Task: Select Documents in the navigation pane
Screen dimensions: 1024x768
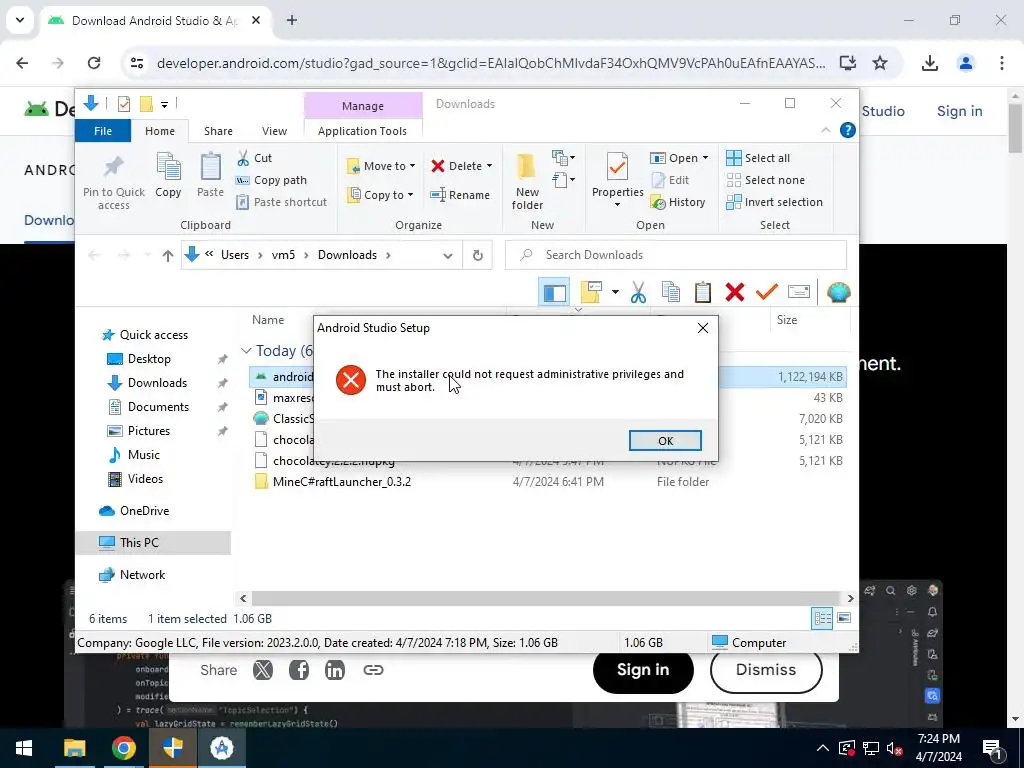Action: point(158,407)
